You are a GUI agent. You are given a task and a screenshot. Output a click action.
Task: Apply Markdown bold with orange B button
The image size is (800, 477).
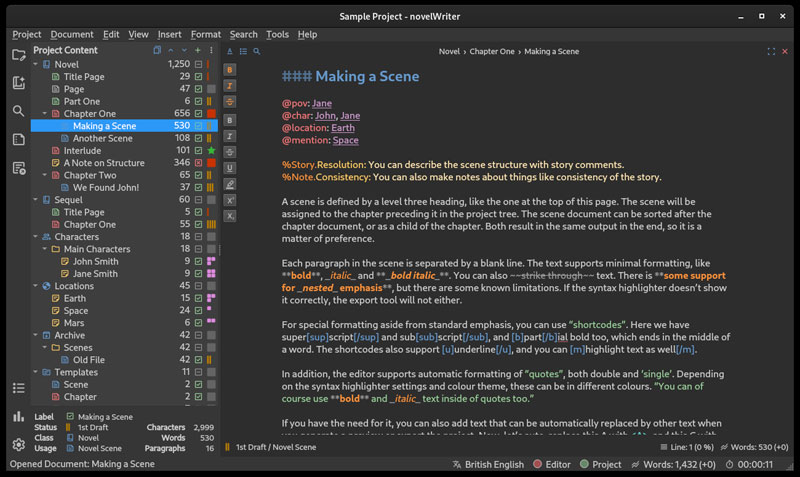point(230,70)
